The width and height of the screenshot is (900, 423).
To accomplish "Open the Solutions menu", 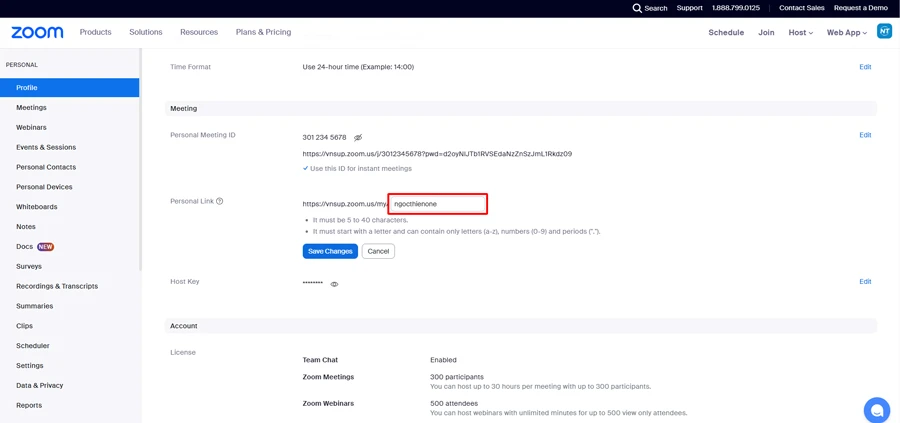I will pos(146,32).
